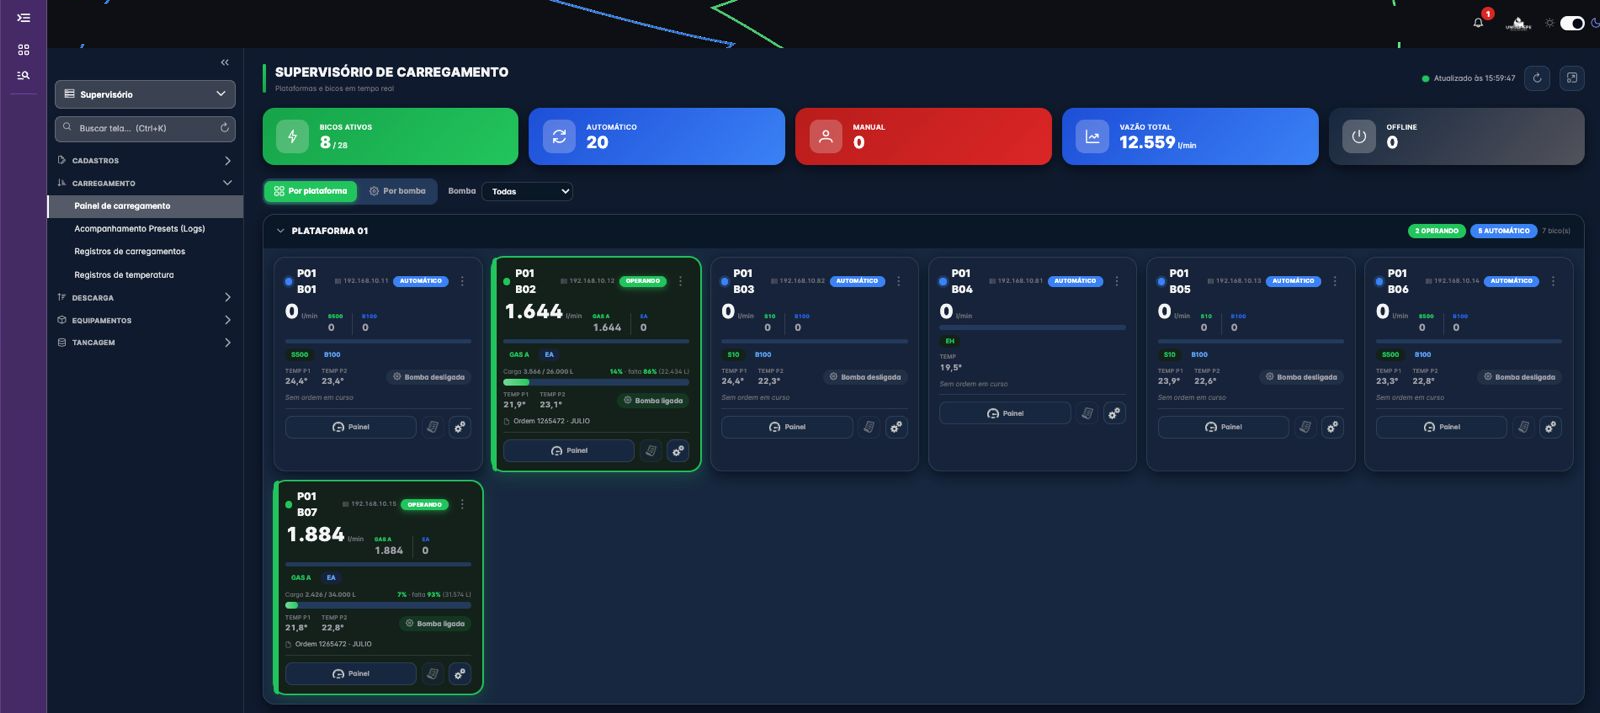
Task: Open the grid dashboard icon in the purple sidebar
Action: (23, 49)
